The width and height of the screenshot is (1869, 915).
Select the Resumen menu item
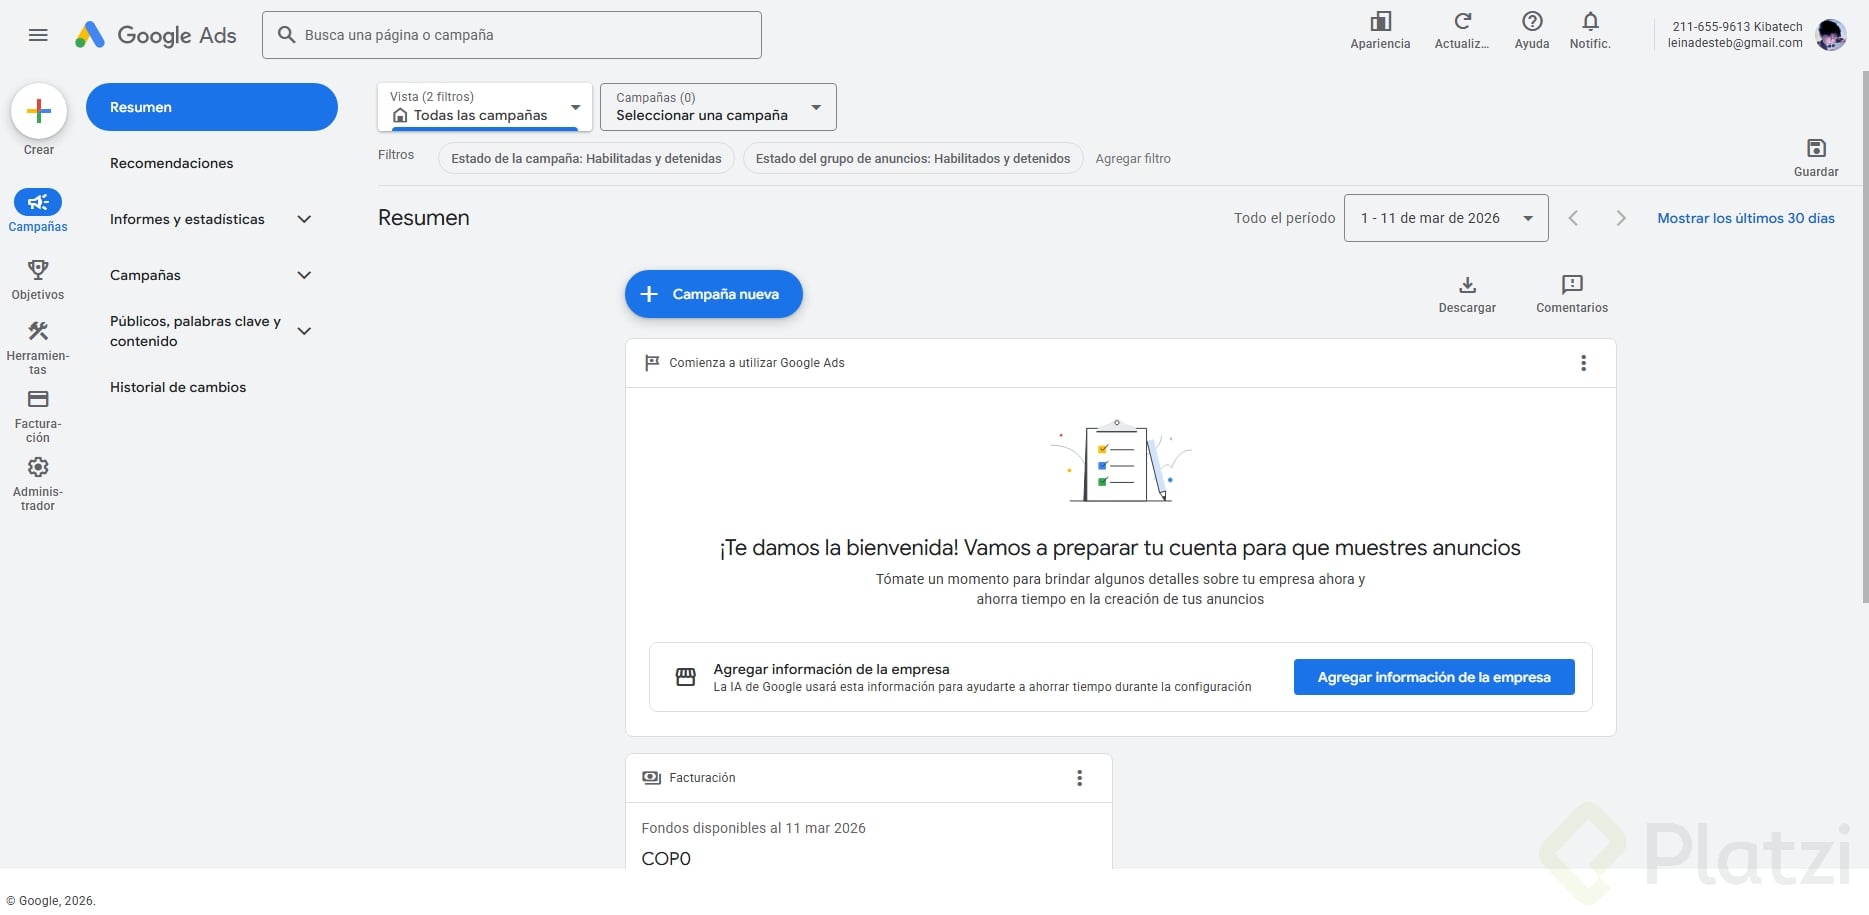[212, 107]
